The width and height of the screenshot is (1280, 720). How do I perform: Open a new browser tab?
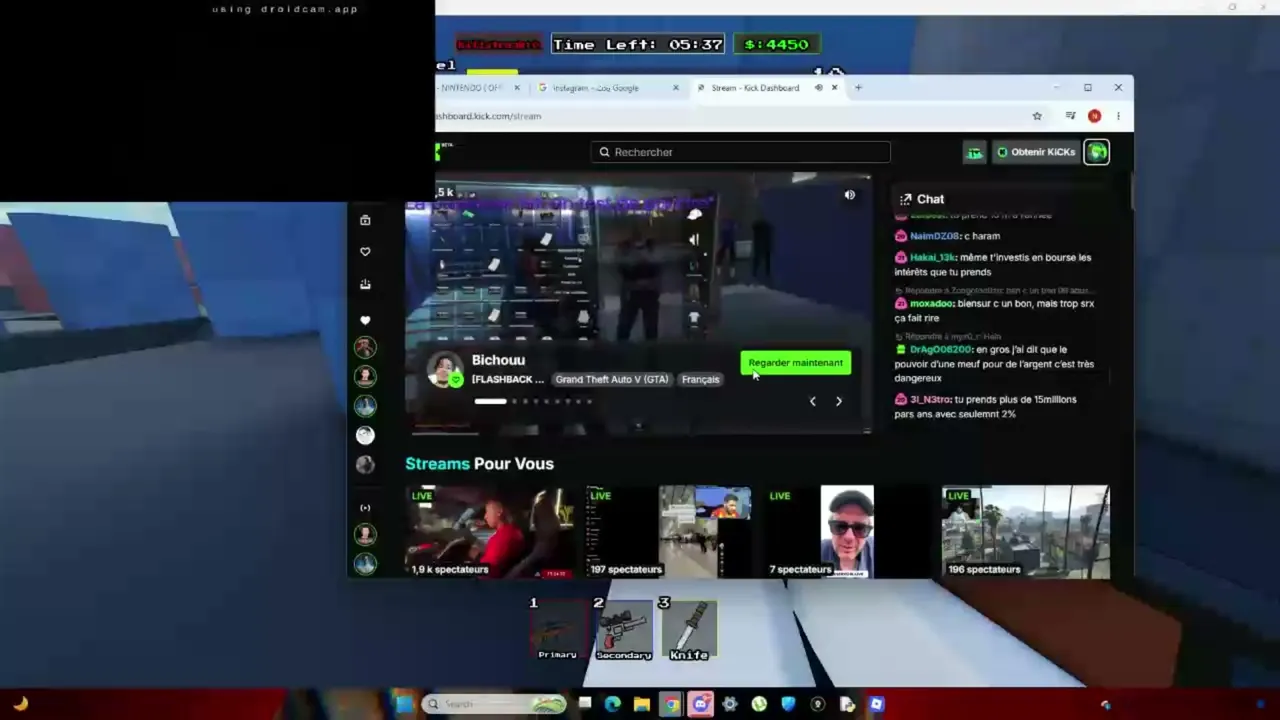coord(859,88)
